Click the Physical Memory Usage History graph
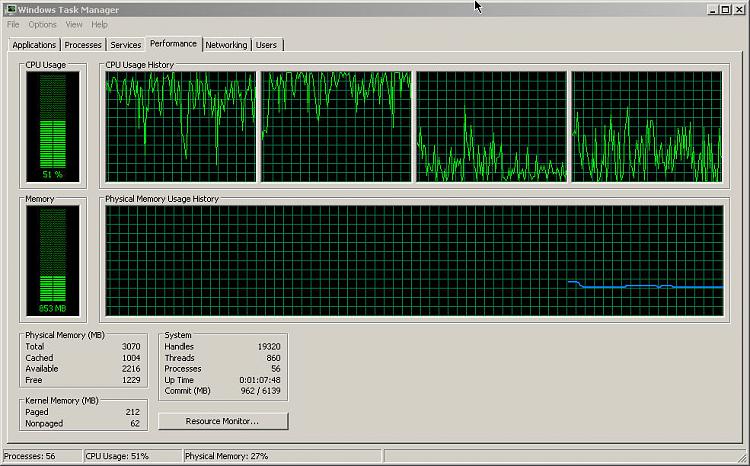Image resolution: width=750 pixels, height=466 pixels. pos(414,261)
